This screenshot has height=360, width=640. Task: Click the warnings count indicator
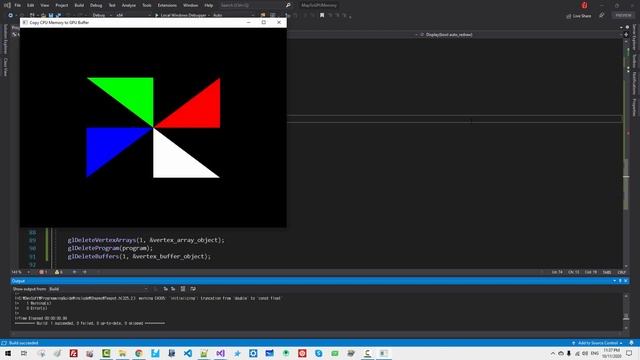(58, 272)
